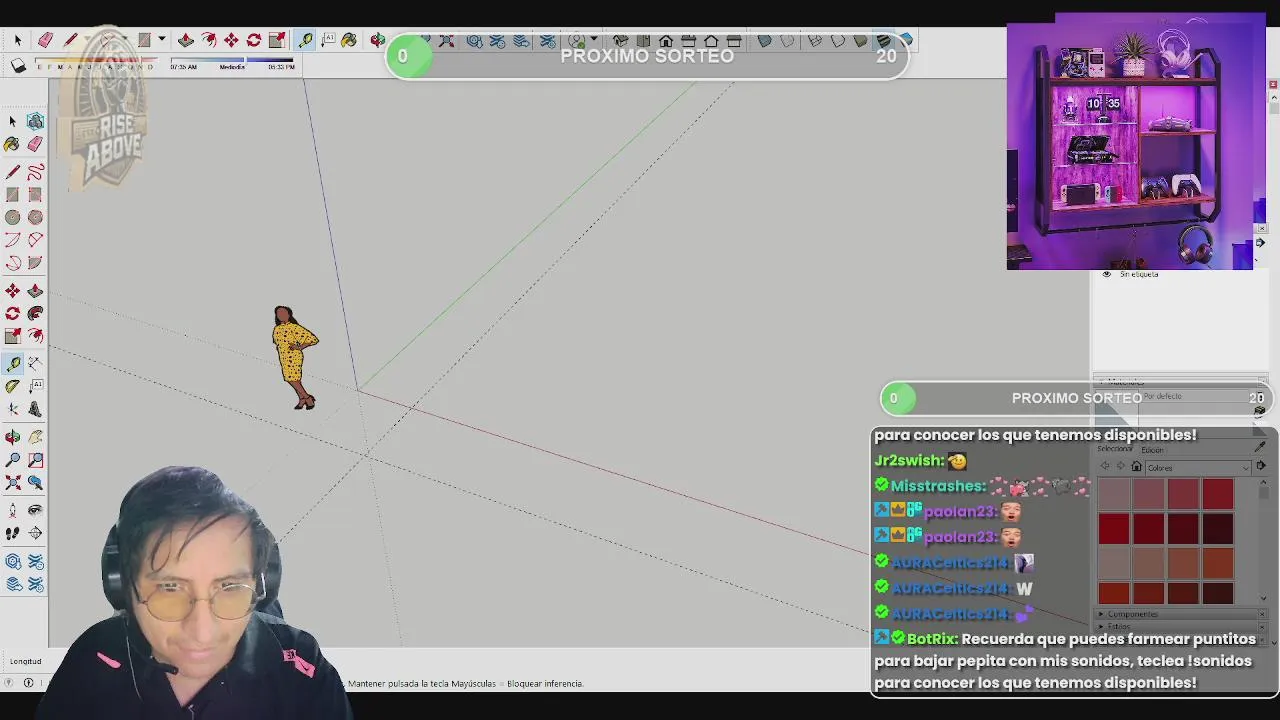Select the Tape Measure in left toolbar
The height and width of the screenshot is (720, 1280).
click(13, 363)
